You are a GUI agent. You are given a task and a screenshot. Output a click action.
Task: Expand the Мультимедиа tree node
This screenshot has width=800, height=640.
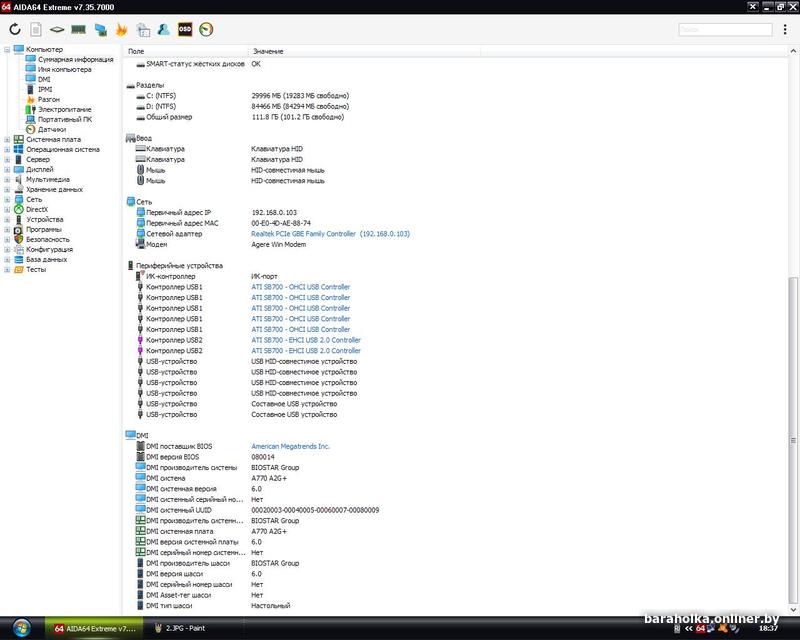[x=7, y=180]
